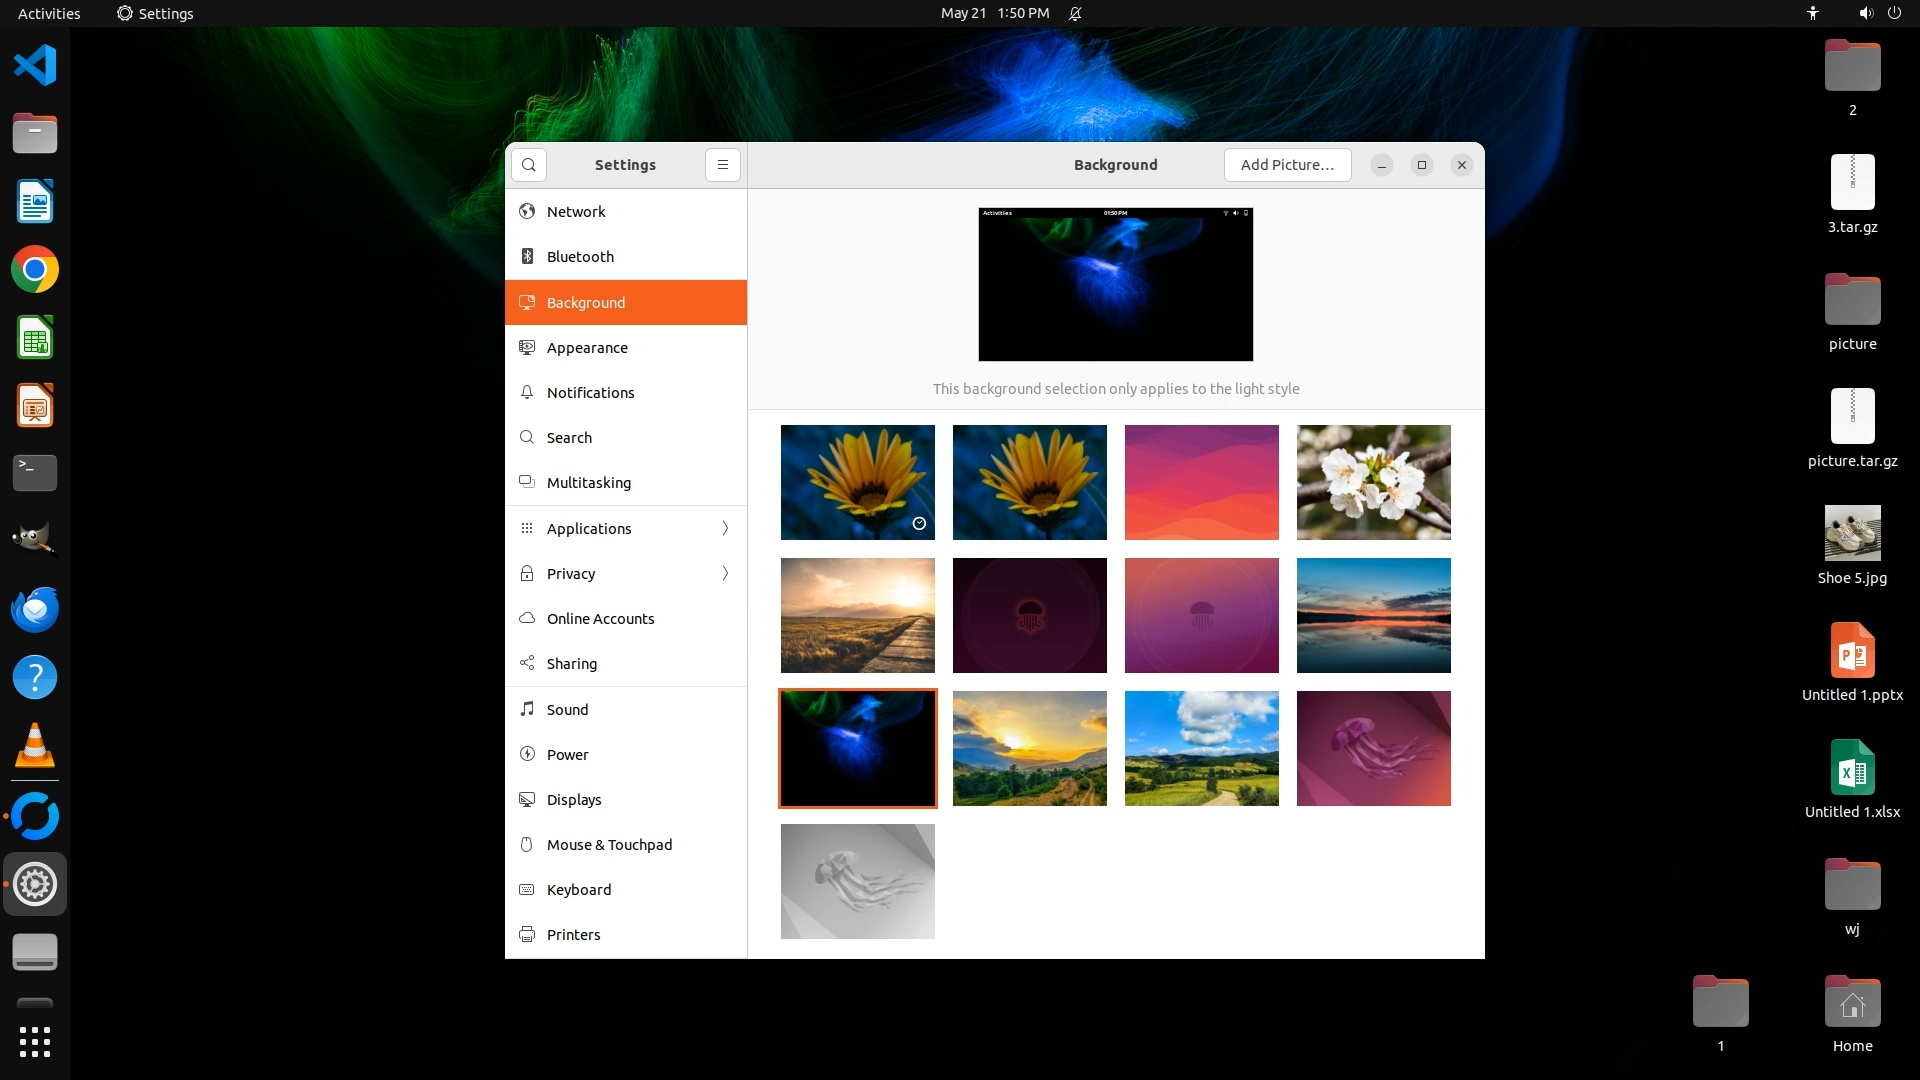Screen dimensions: 1920x1080
Task: Expand the Privacy submenu chevron
Action: pos(725,573)
